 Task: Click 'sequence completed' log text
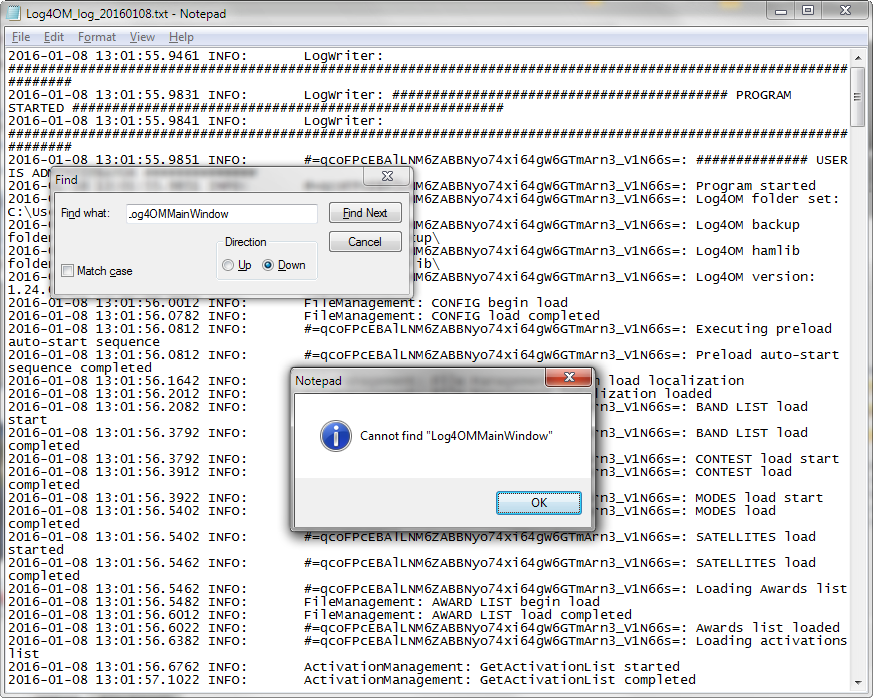80,368
